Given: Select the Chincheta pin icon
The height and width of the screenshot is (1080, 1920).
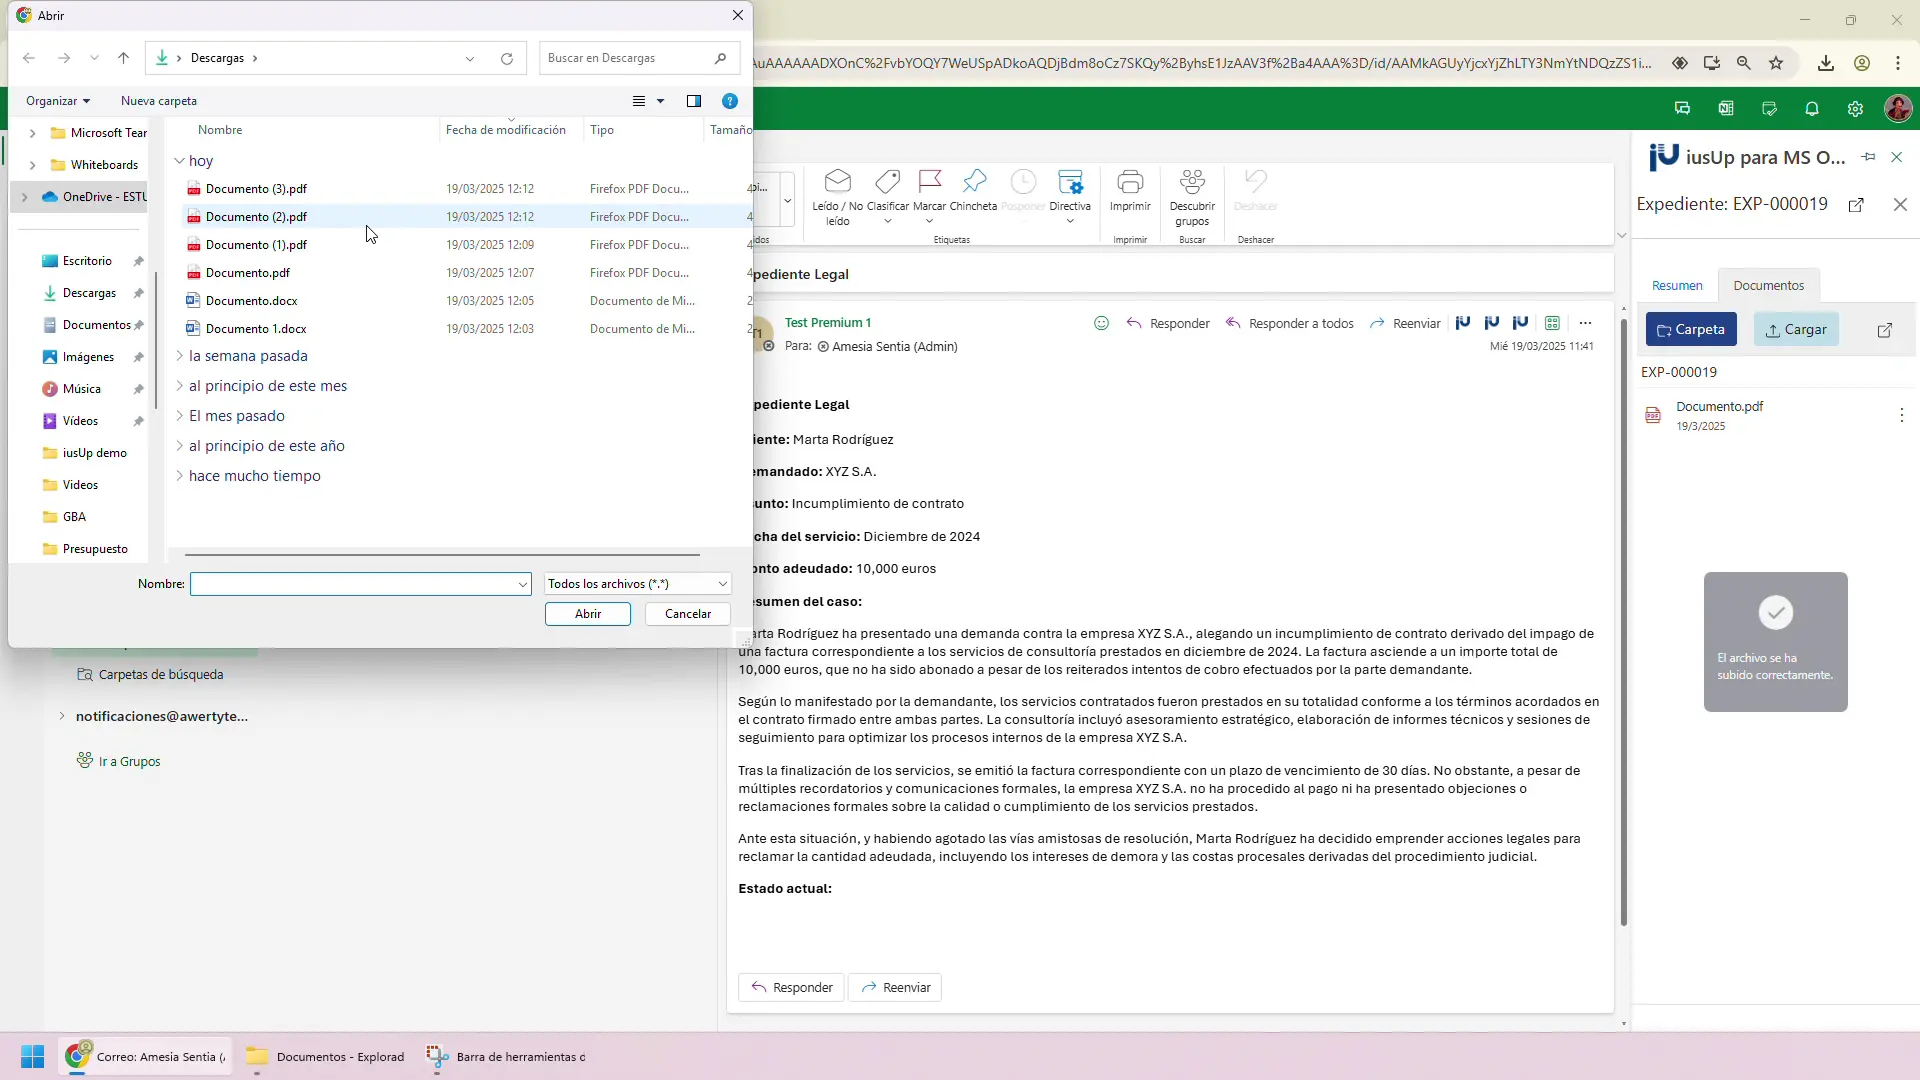Looking at the screenshot, I should coord(973,182).
